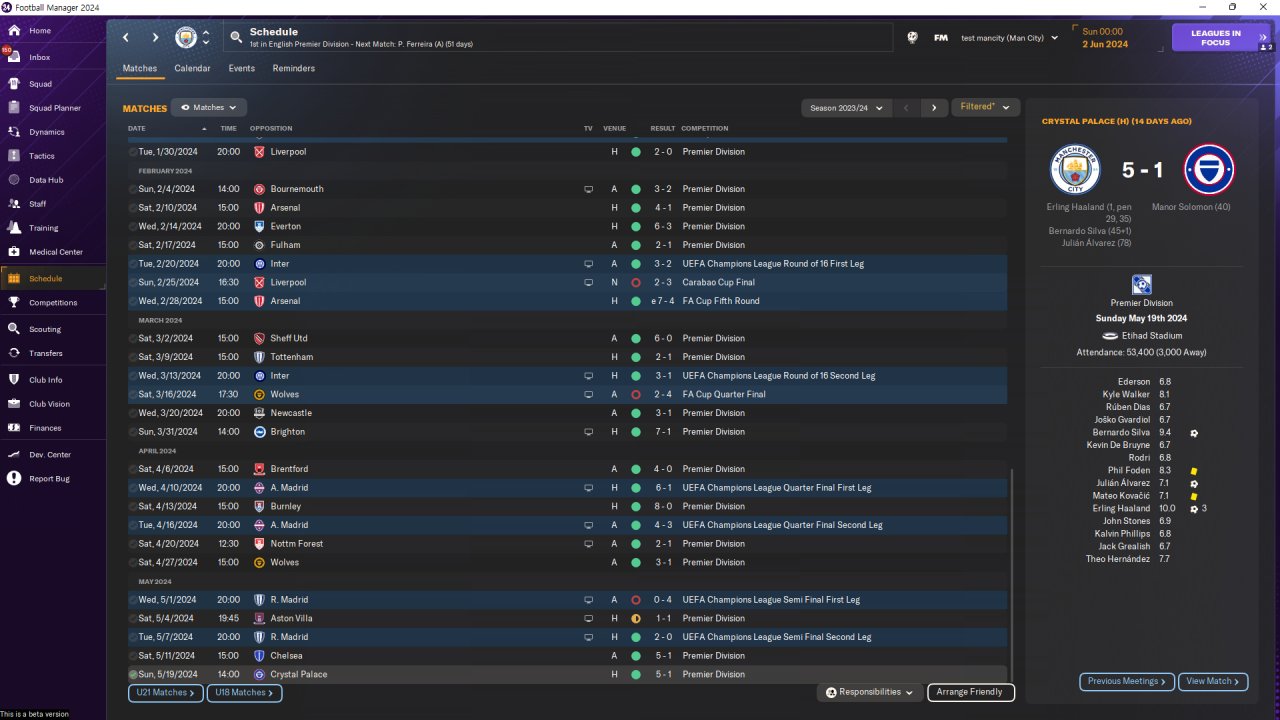Screen dimensions: 1280x720
Task: Select the row marker for Sun 2/4/2024 Bournemouth
Action: point(133,189)
